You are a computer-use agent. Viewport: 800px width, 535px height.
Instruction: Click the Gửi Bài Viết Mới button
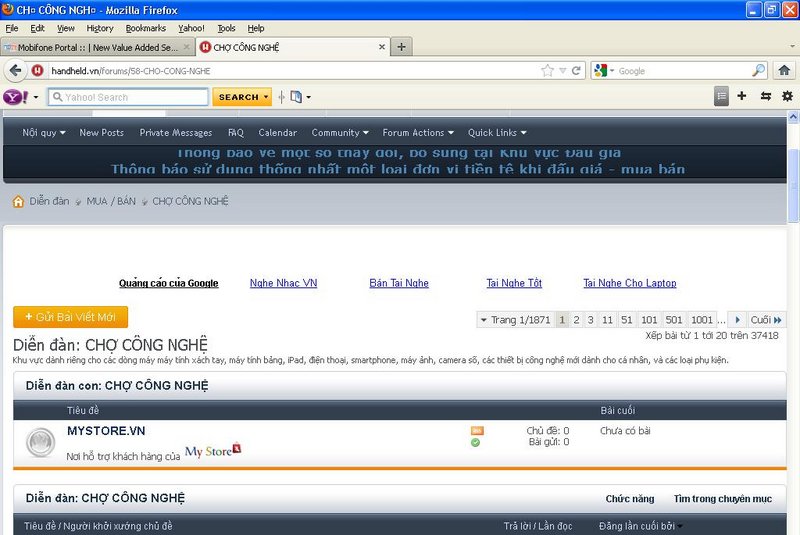pos(70,317)
